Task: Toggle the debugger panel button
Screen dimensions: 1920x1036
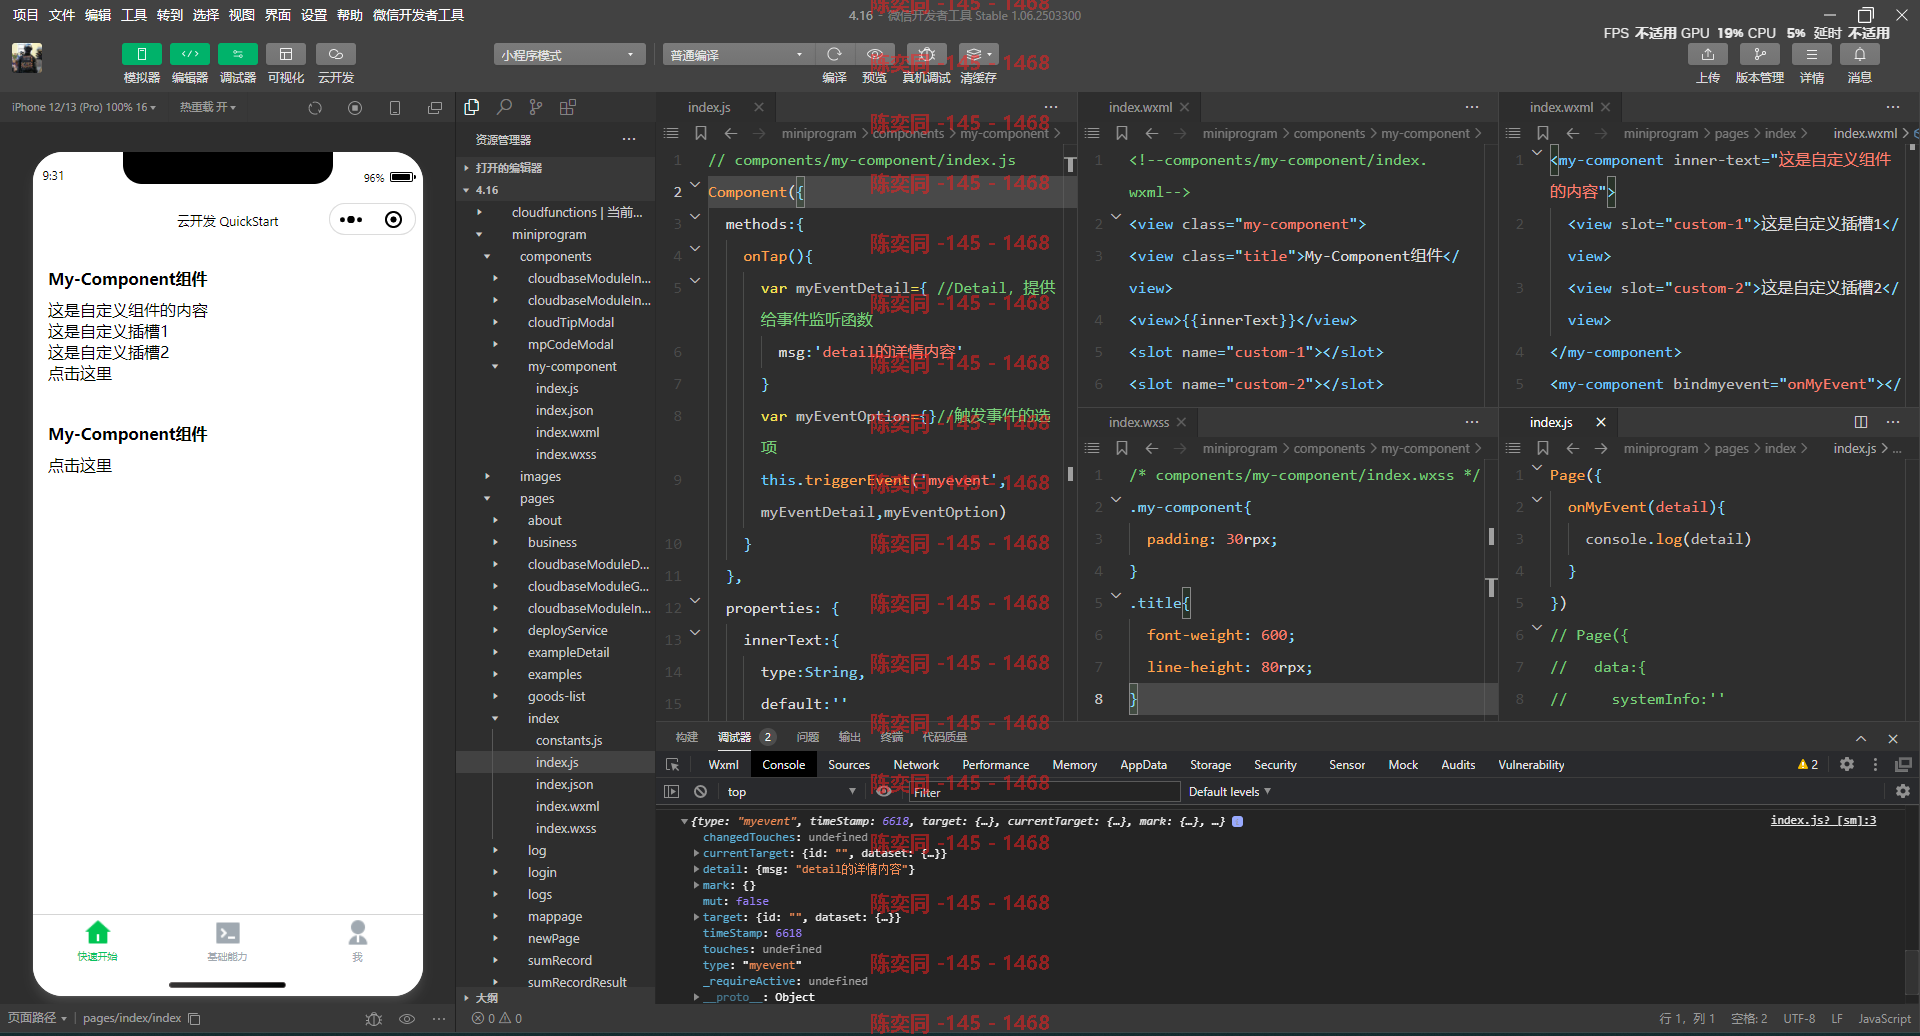Action: click(238, 54)
